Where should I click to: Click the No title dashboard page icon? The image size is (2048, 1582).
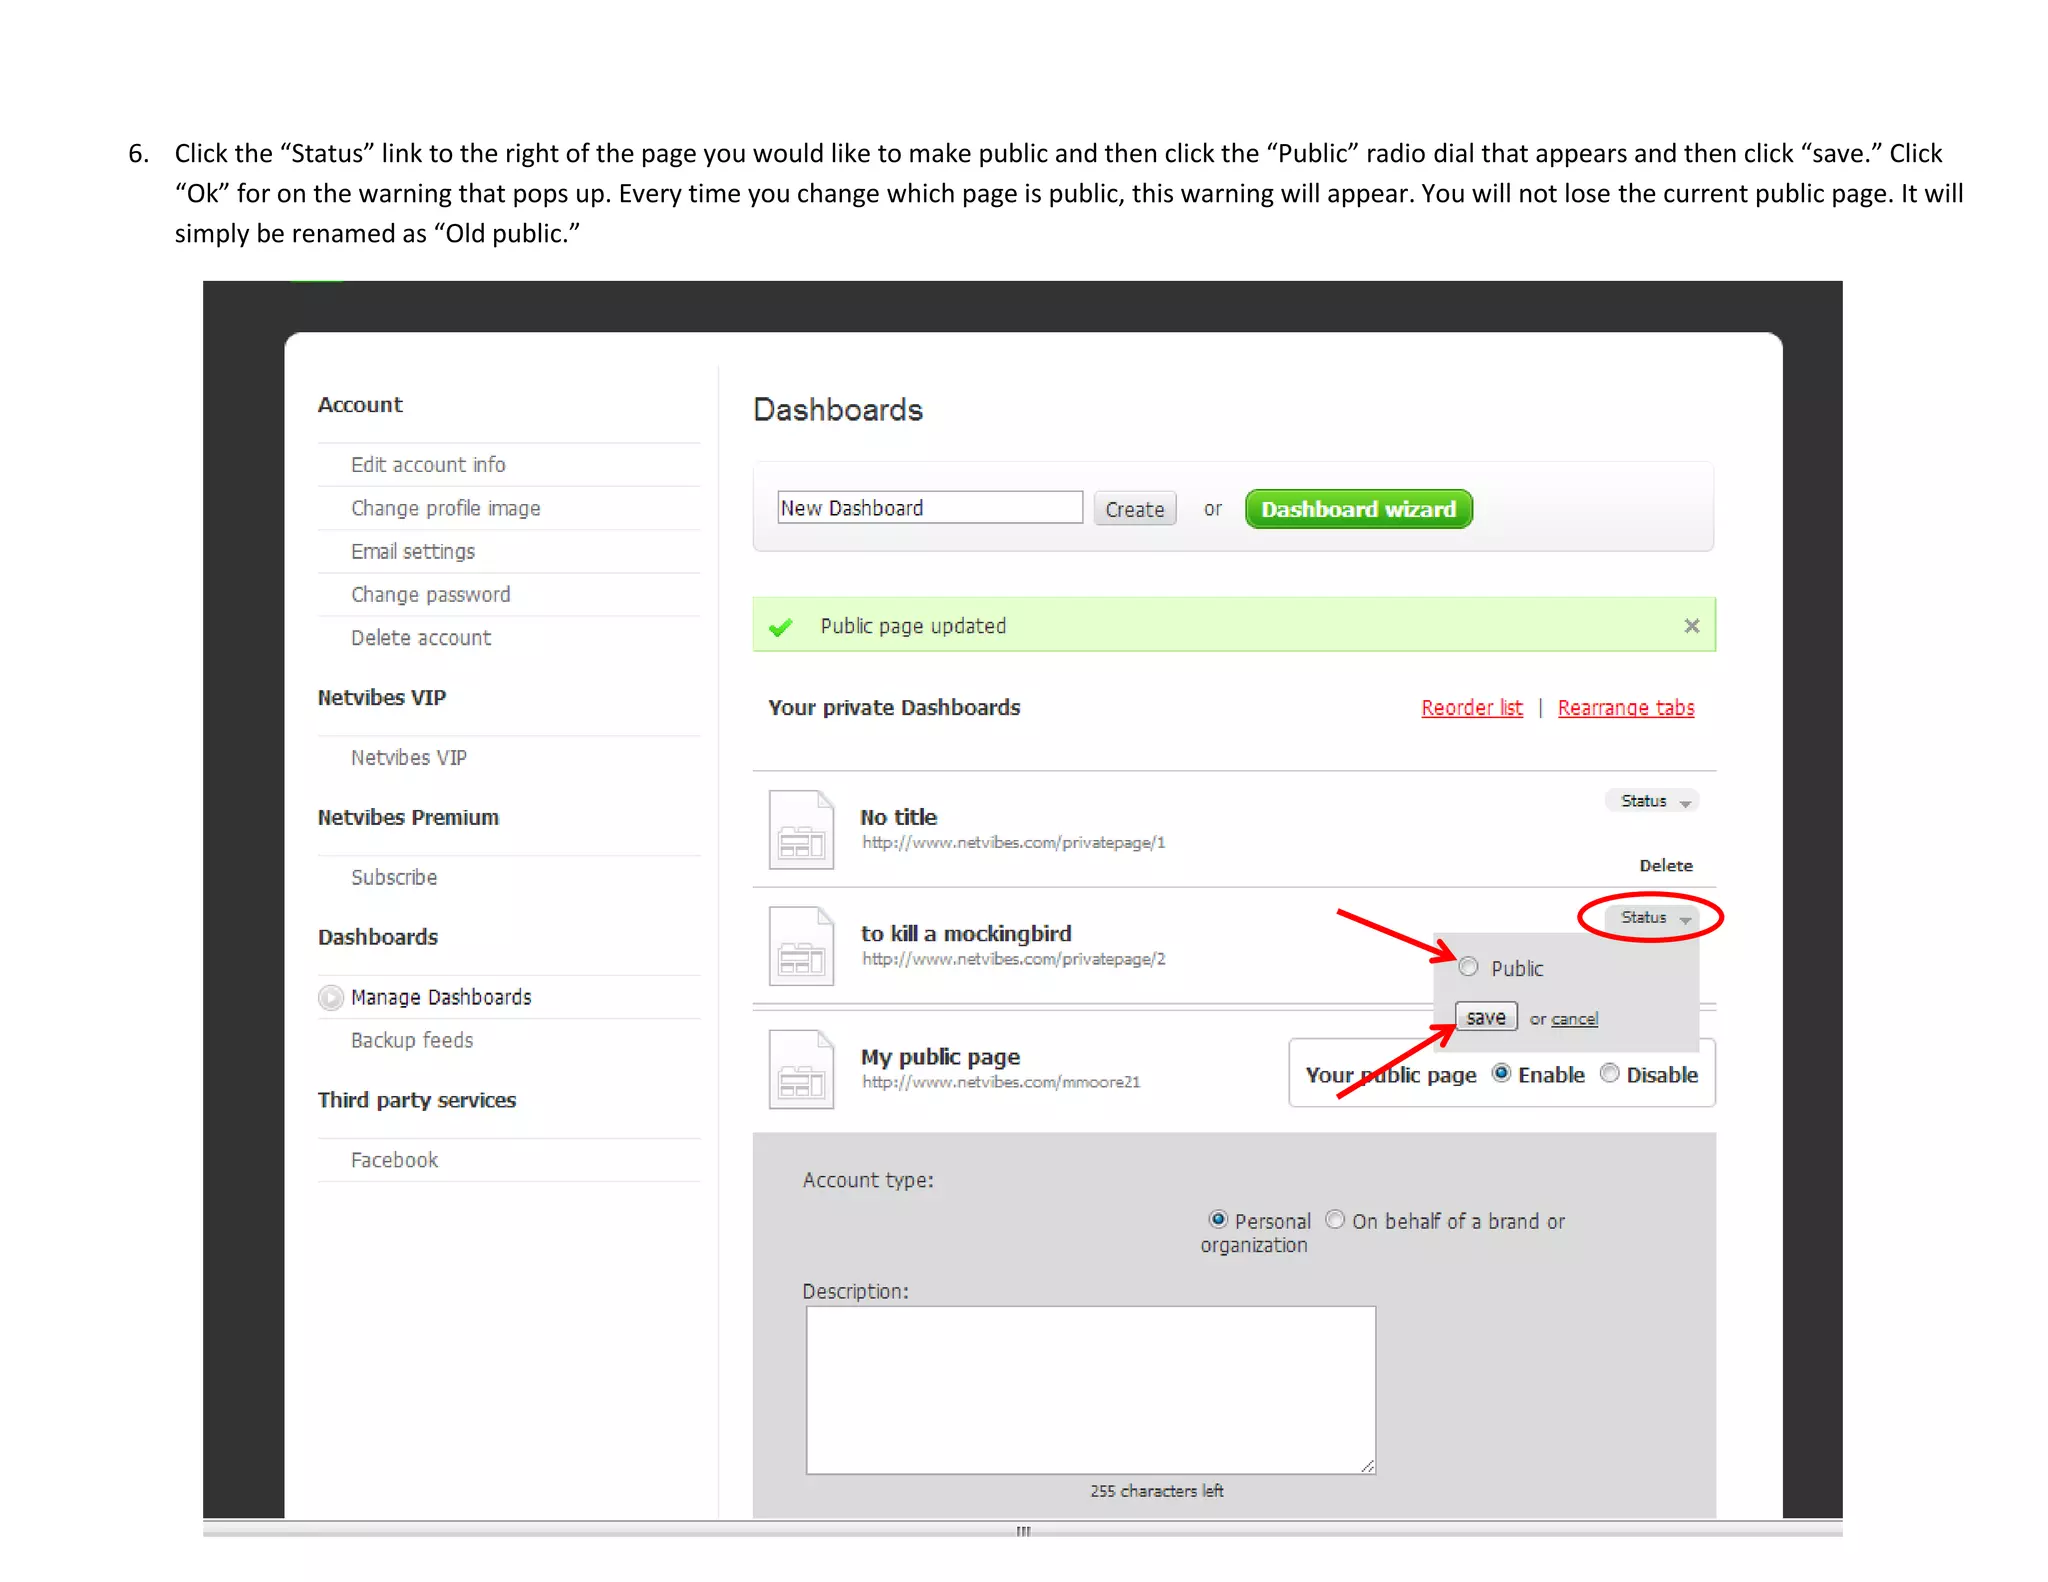(x=801, y=829)
